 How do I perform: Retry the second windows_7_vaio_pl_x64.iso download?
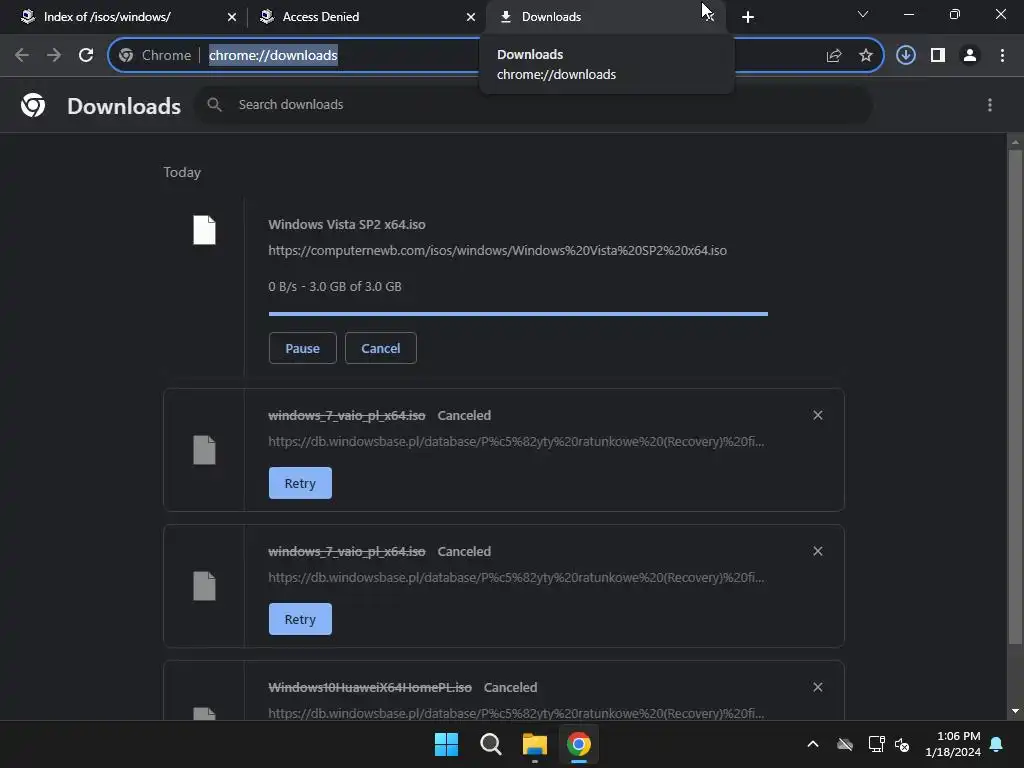(300, 619)
